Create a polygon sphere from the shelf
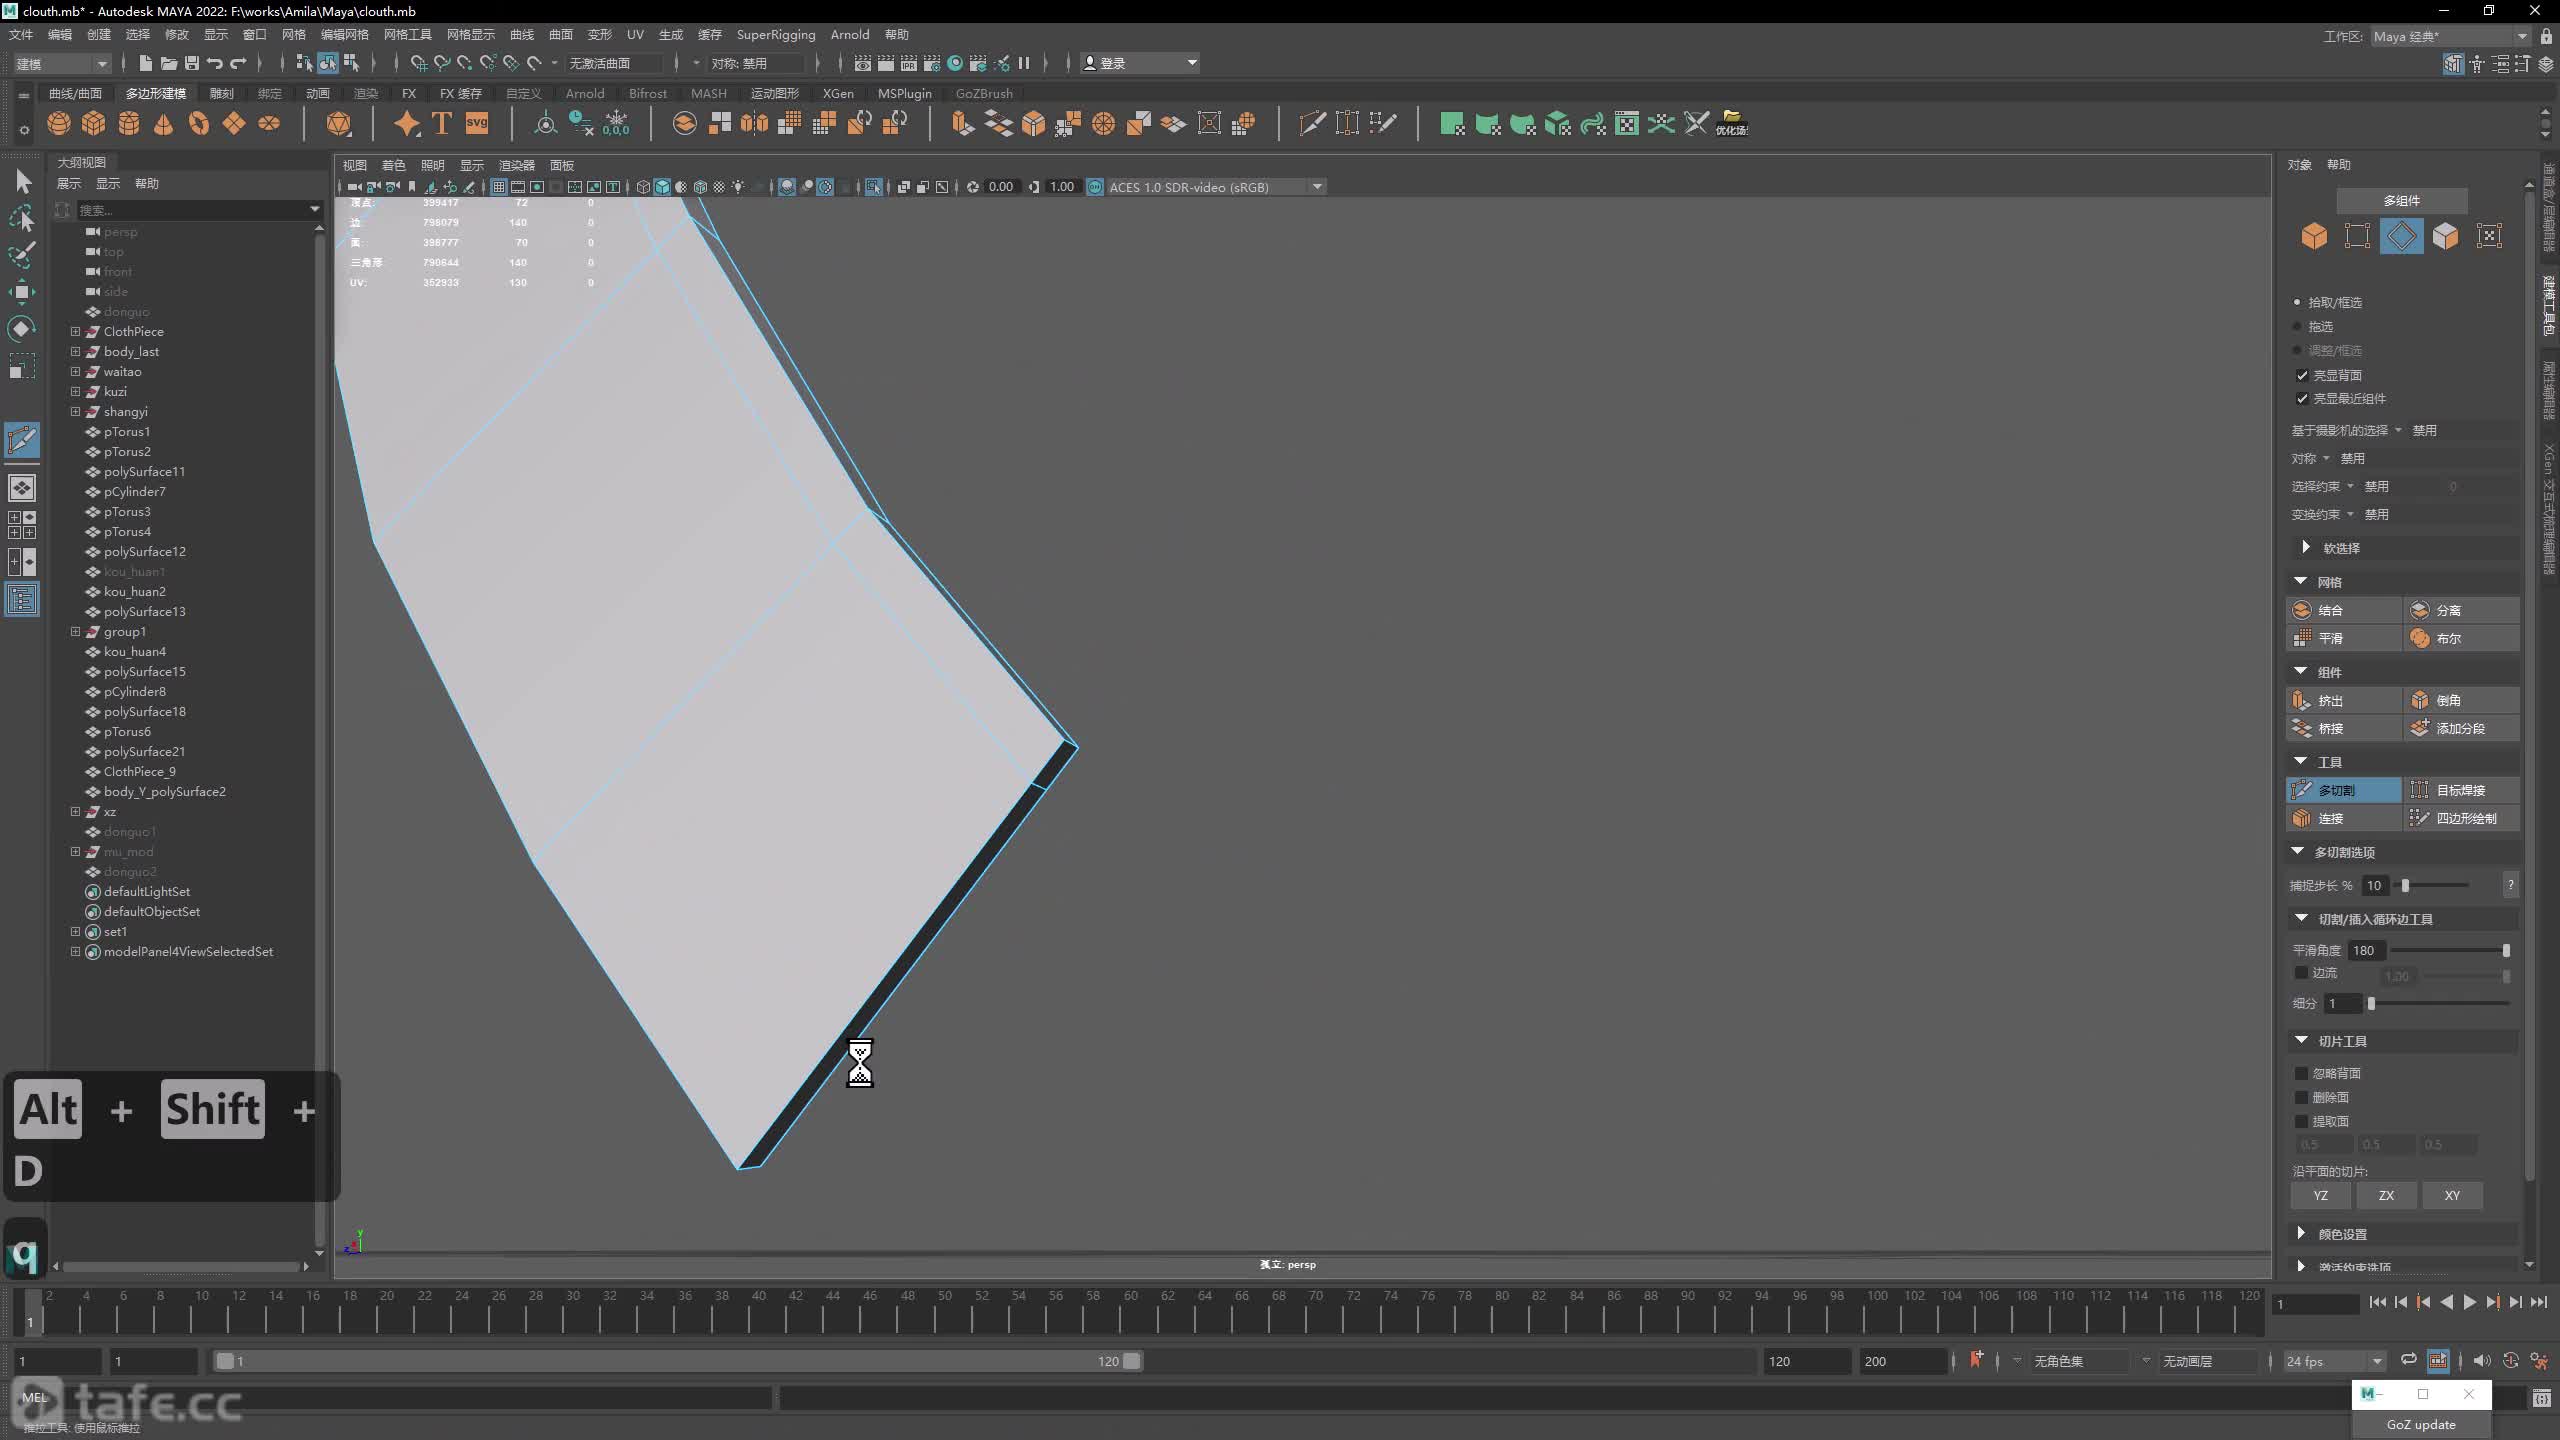 (59, 124)
